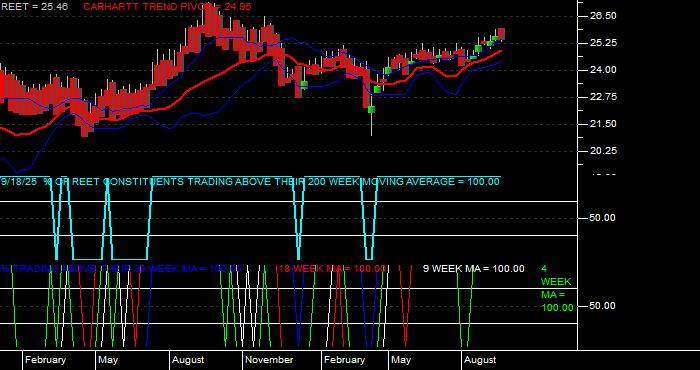Click the 9 WEEK MA = 100.00 label
The image size is (700, 370).
point(474,269)
